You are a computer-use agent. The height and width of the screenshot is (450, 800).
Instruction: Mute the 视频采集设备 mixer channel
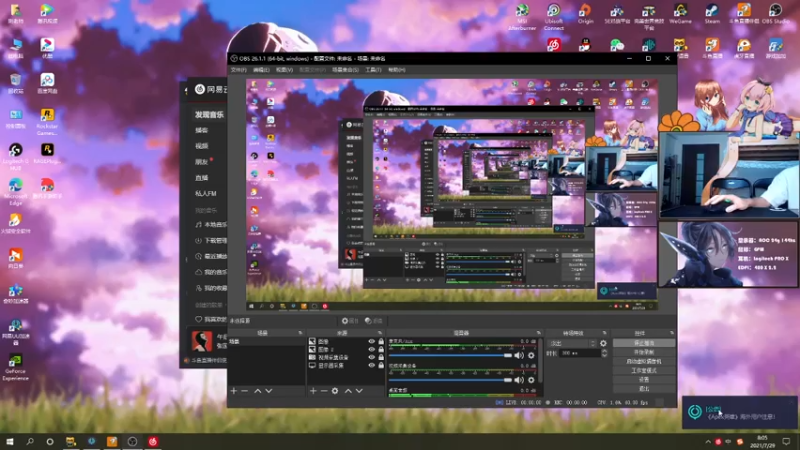click(519, 380)
